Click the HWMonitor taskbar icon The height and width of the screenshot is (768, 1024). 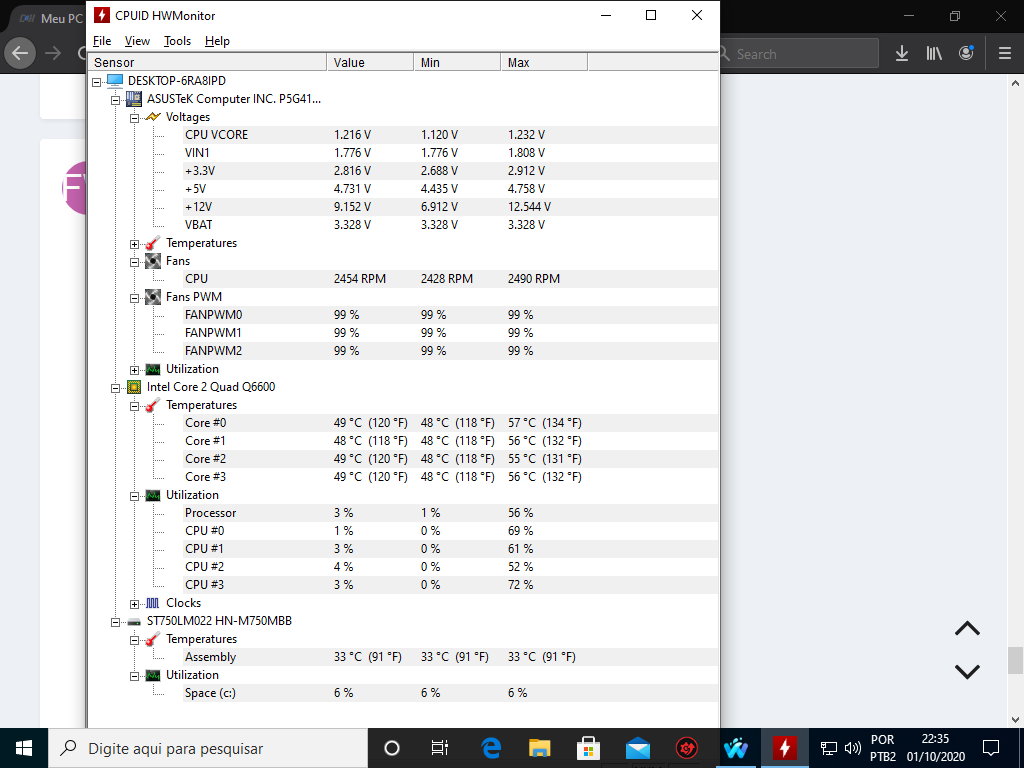pos(785,748)
